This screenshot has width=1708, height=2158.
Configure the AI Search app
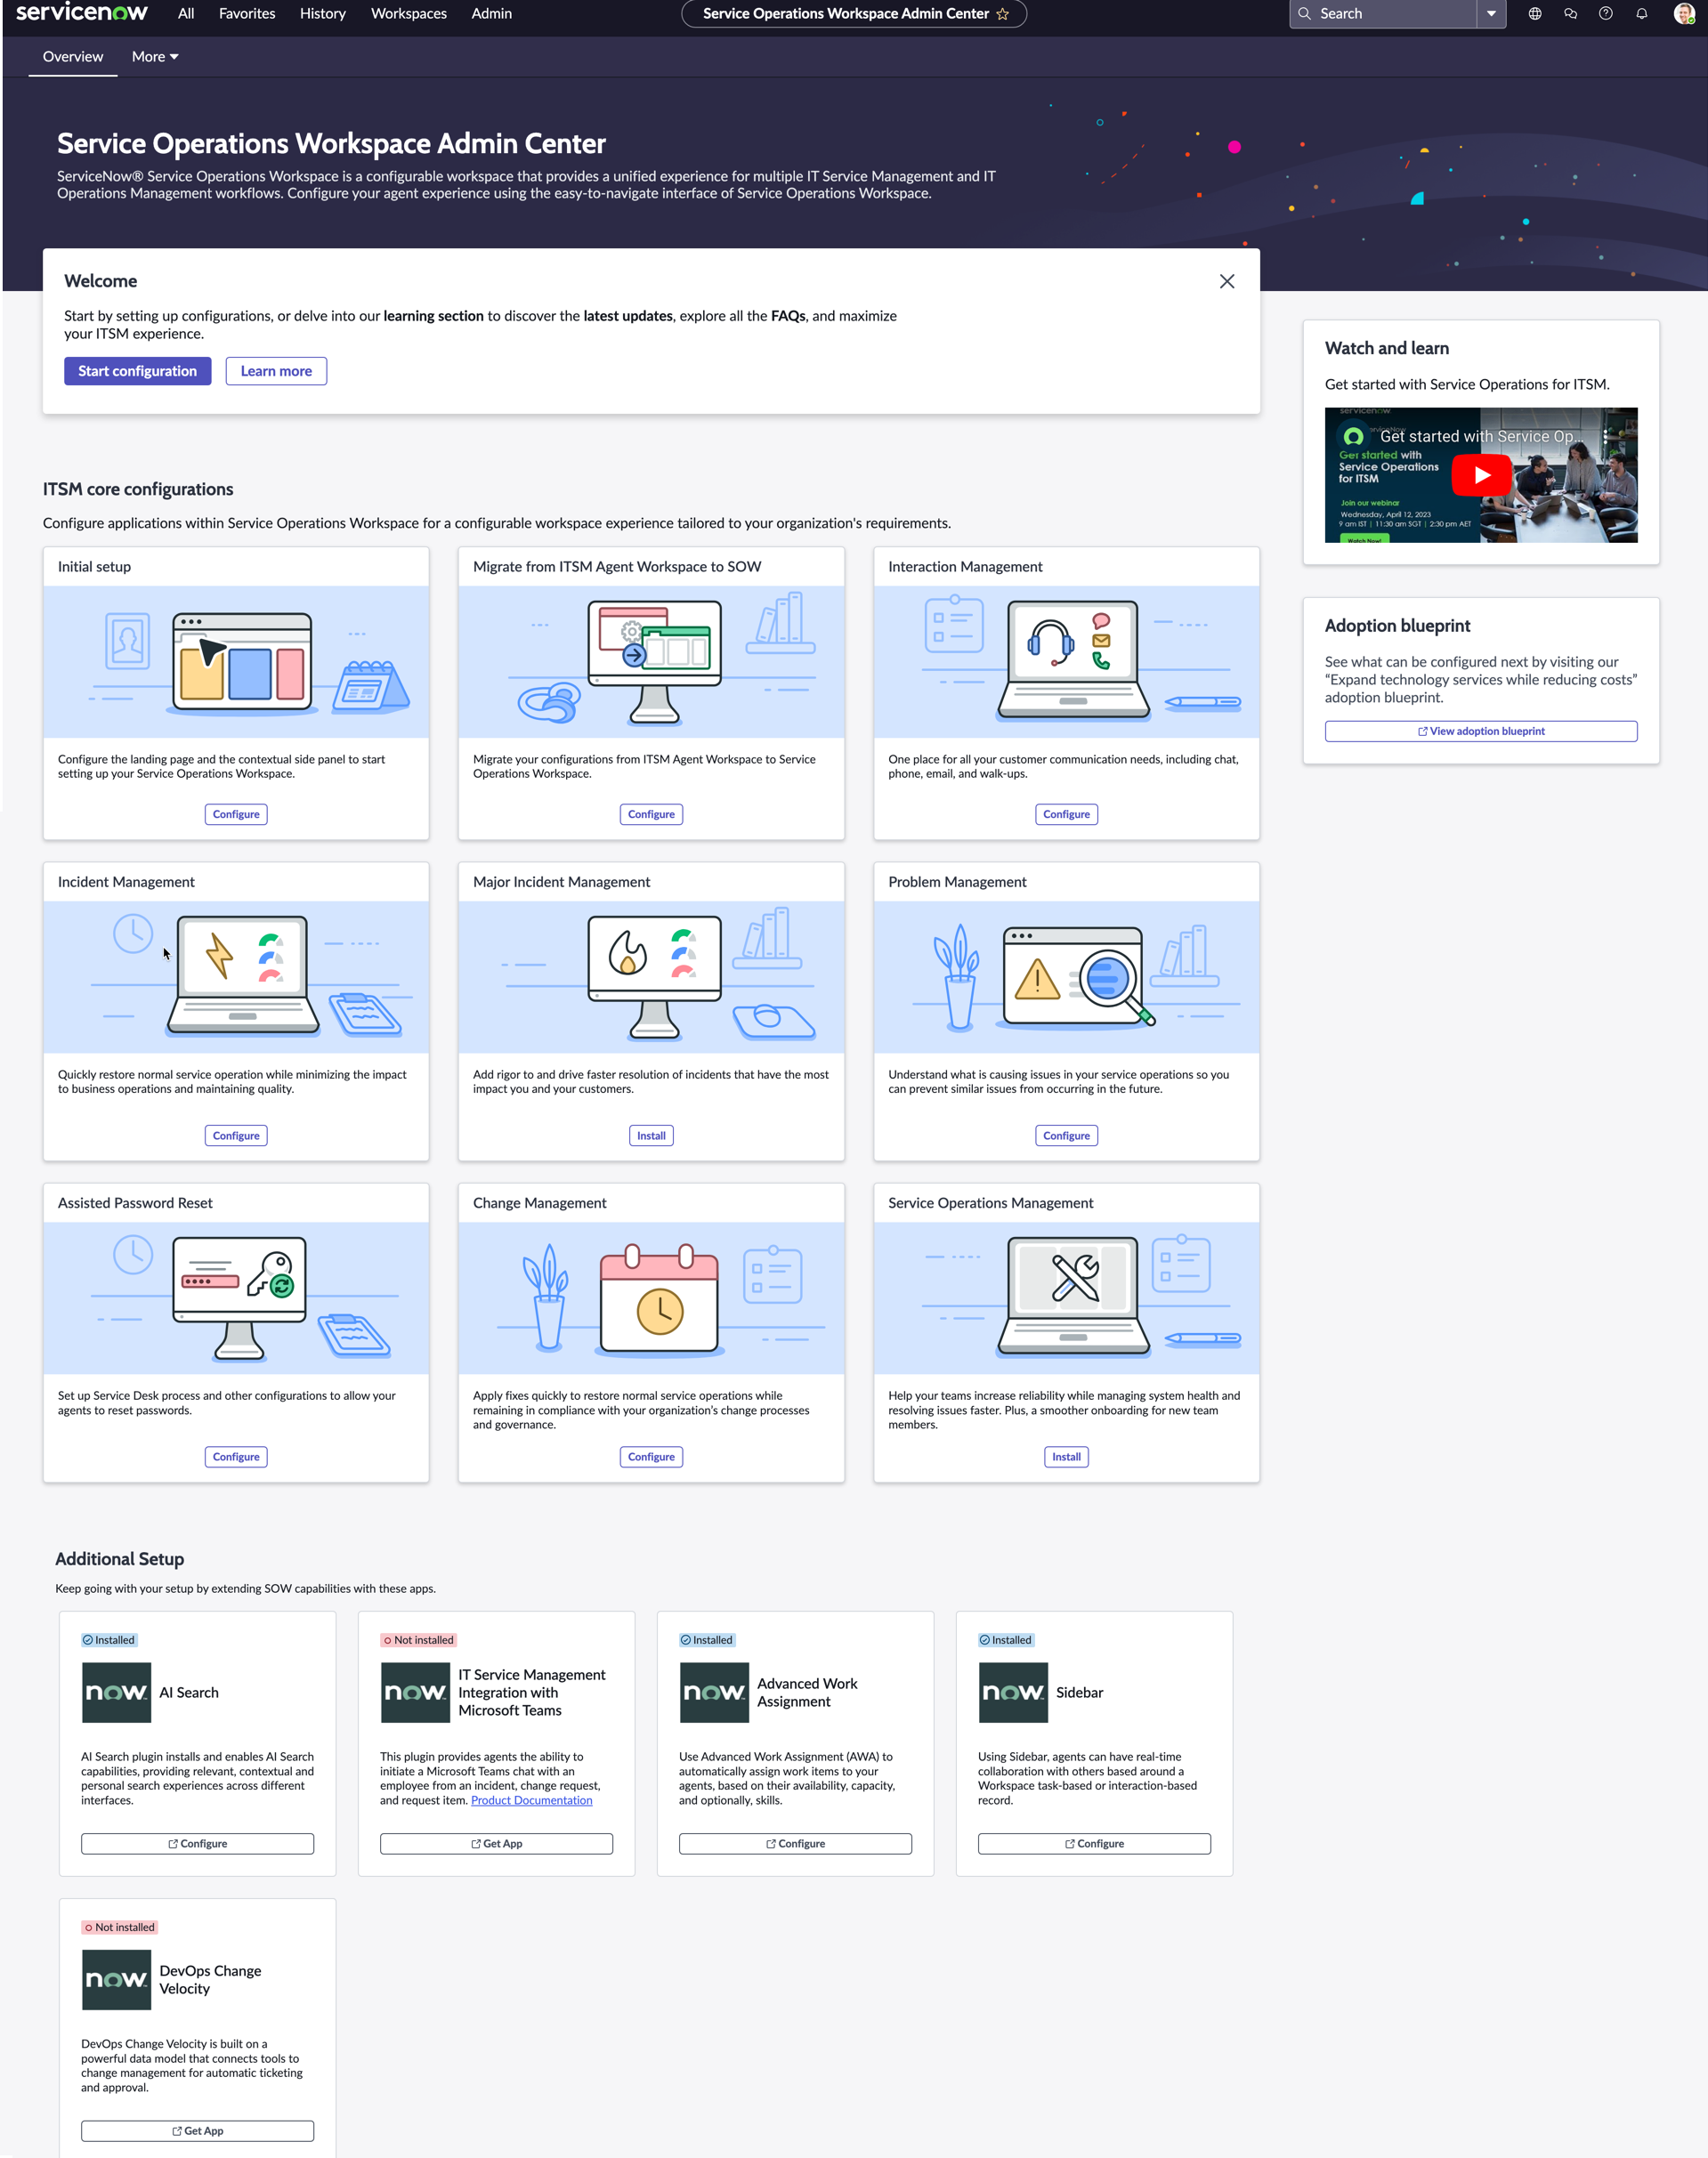197,1843
